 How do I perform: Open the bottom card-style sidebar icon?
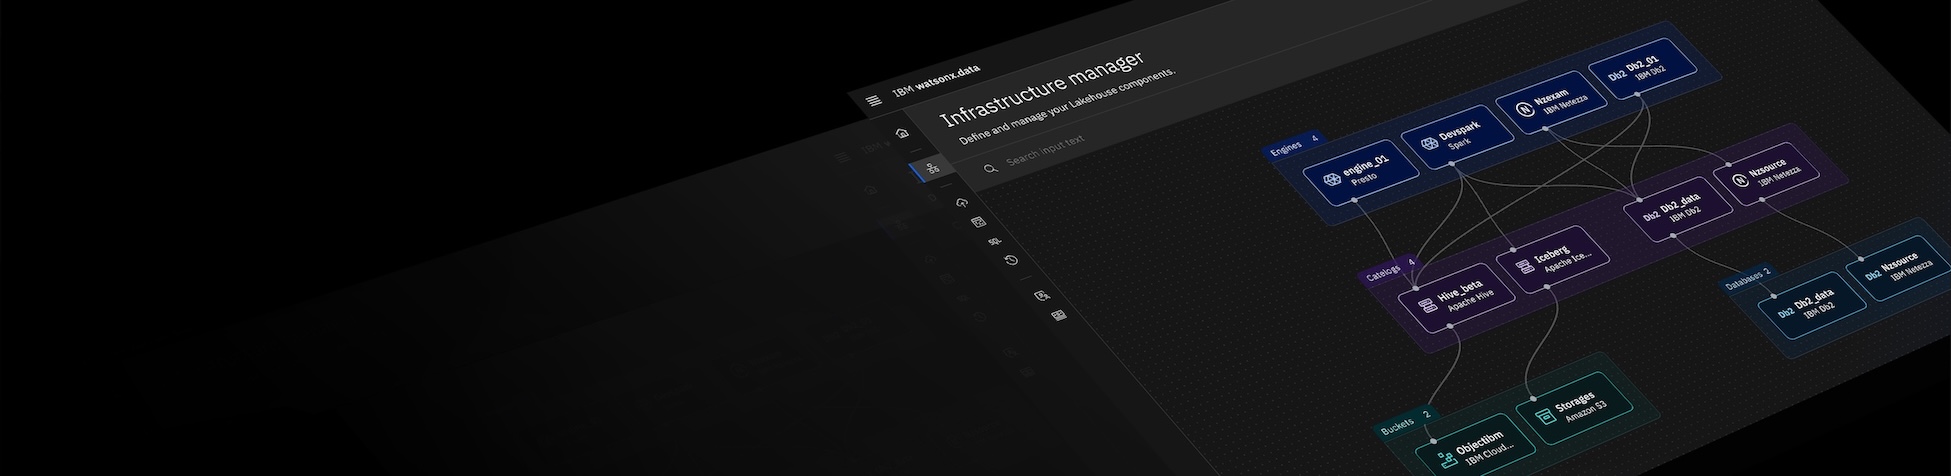1059,315
